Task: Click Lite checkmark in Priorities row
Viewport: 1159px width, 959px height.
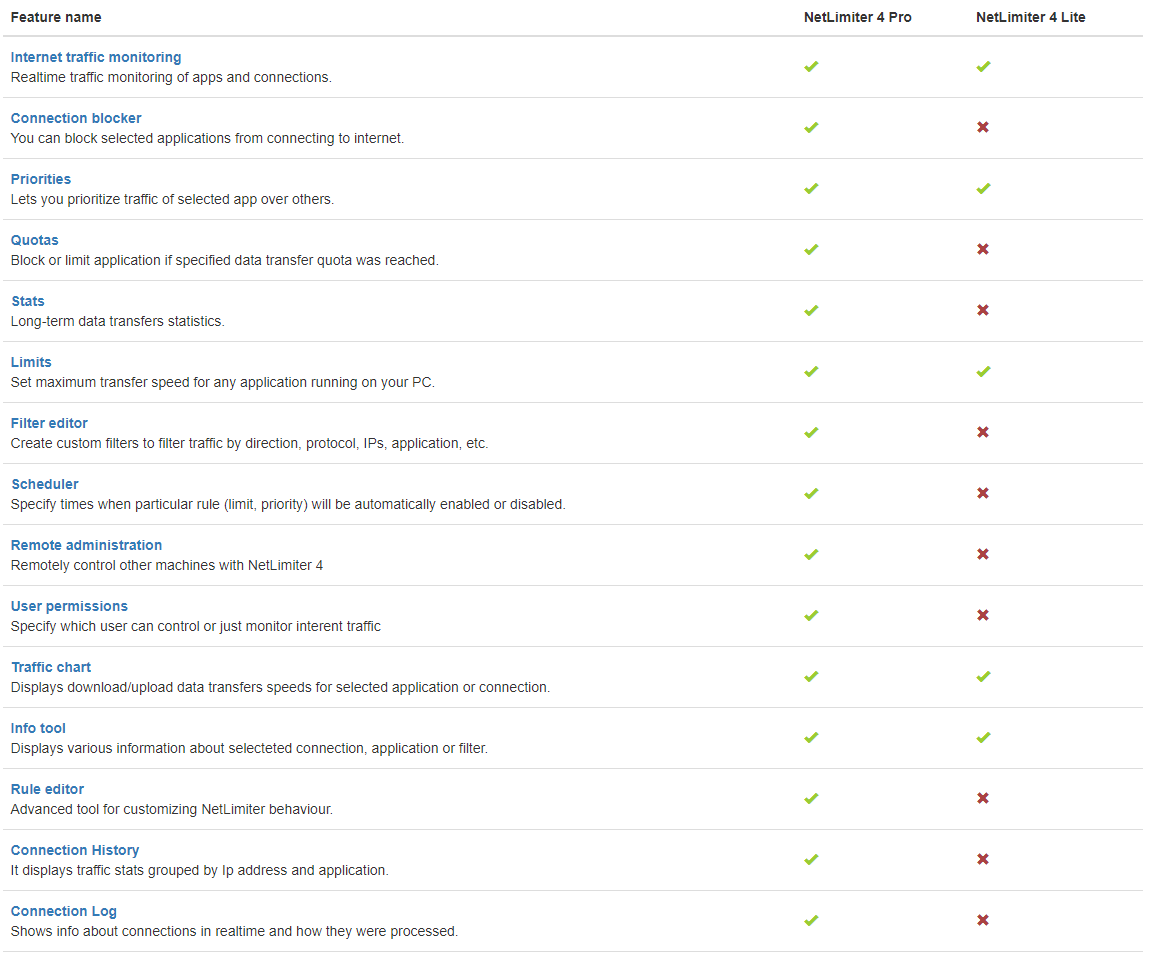Action: (x=983, y=189)
